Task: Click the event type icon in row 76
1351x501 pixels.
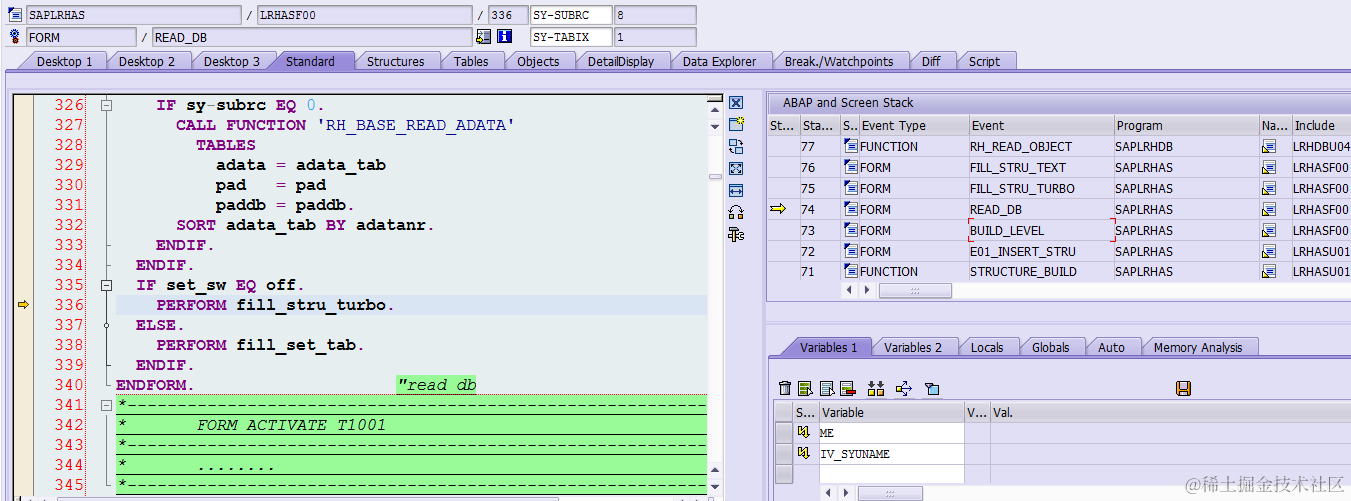Action: [x=851, y=168]
